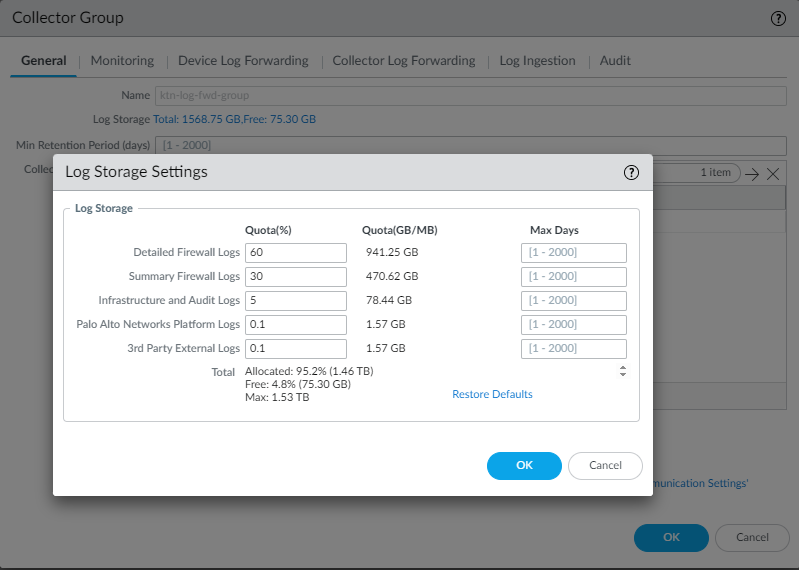
Task: Click Restore Defaults link
Action: (x=492, y=394)
